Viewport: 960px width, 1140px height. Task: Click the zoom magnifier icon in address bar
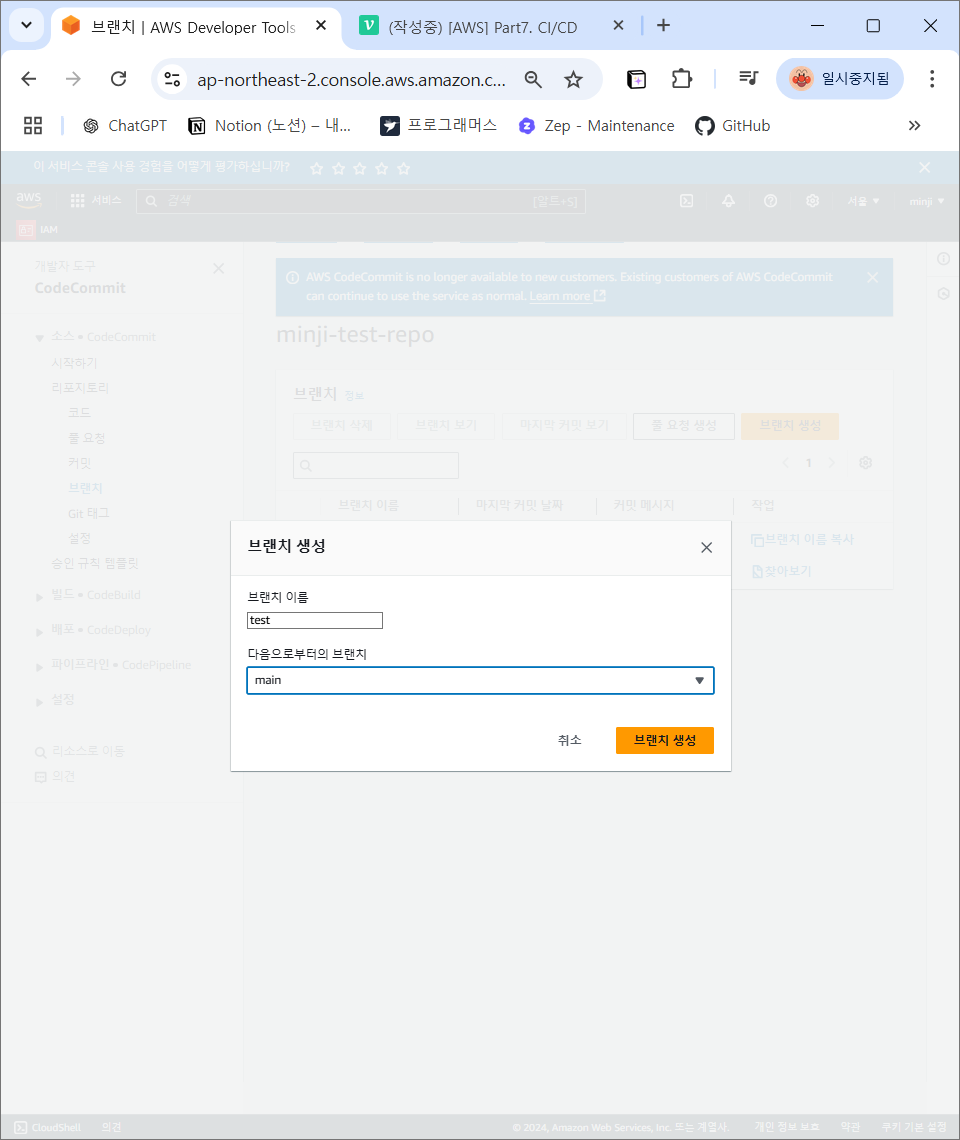pyautogui.click(x=533, y=79)
